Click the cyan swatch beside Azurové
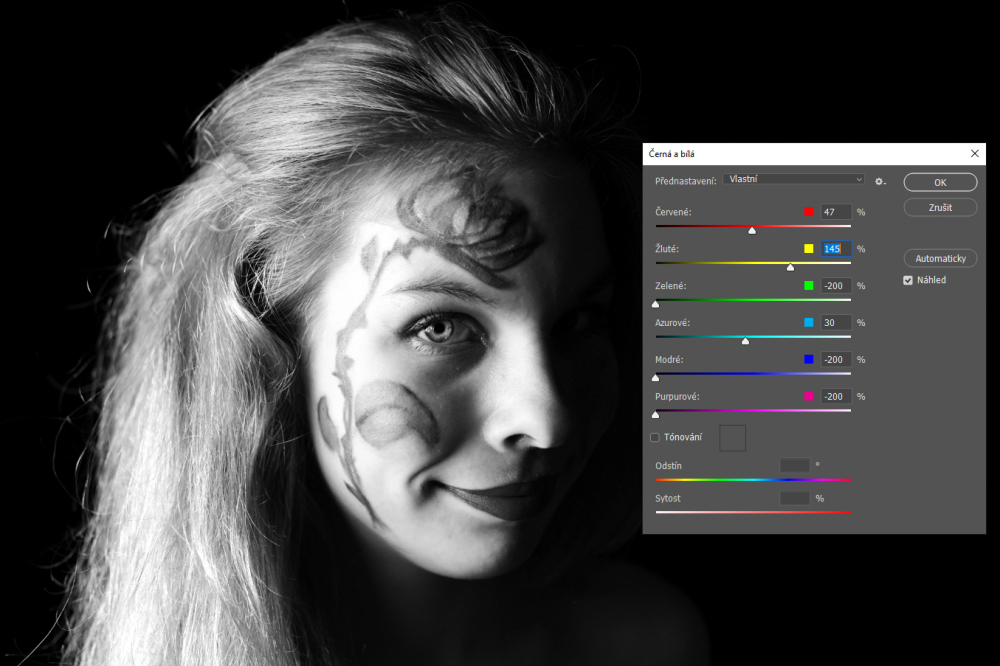 click(x=809, y=323)
